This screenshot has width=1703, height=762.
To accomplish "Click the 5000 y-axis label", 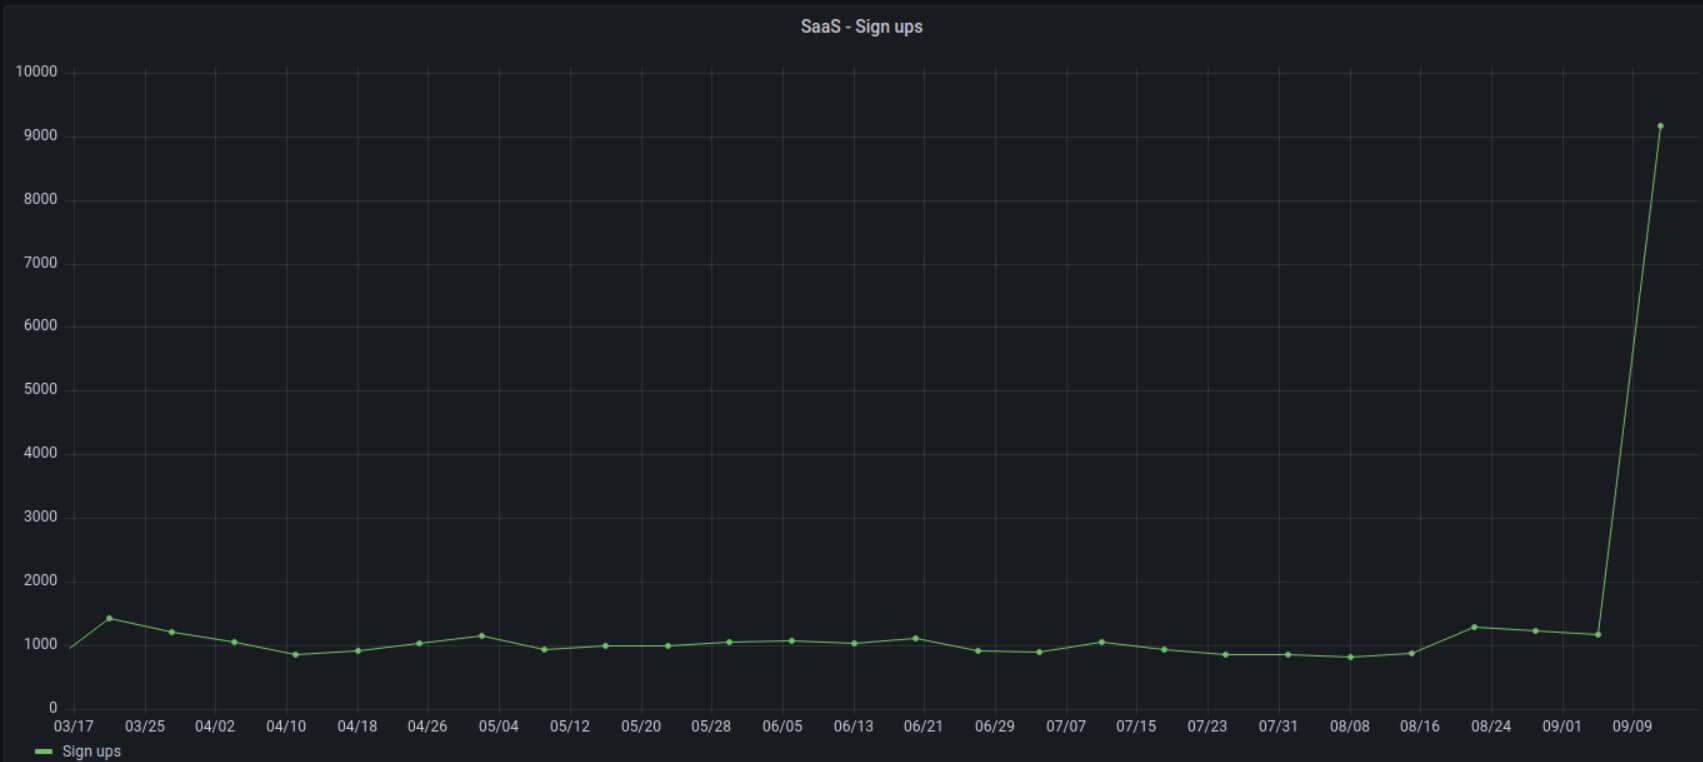I will click(40, 389).
